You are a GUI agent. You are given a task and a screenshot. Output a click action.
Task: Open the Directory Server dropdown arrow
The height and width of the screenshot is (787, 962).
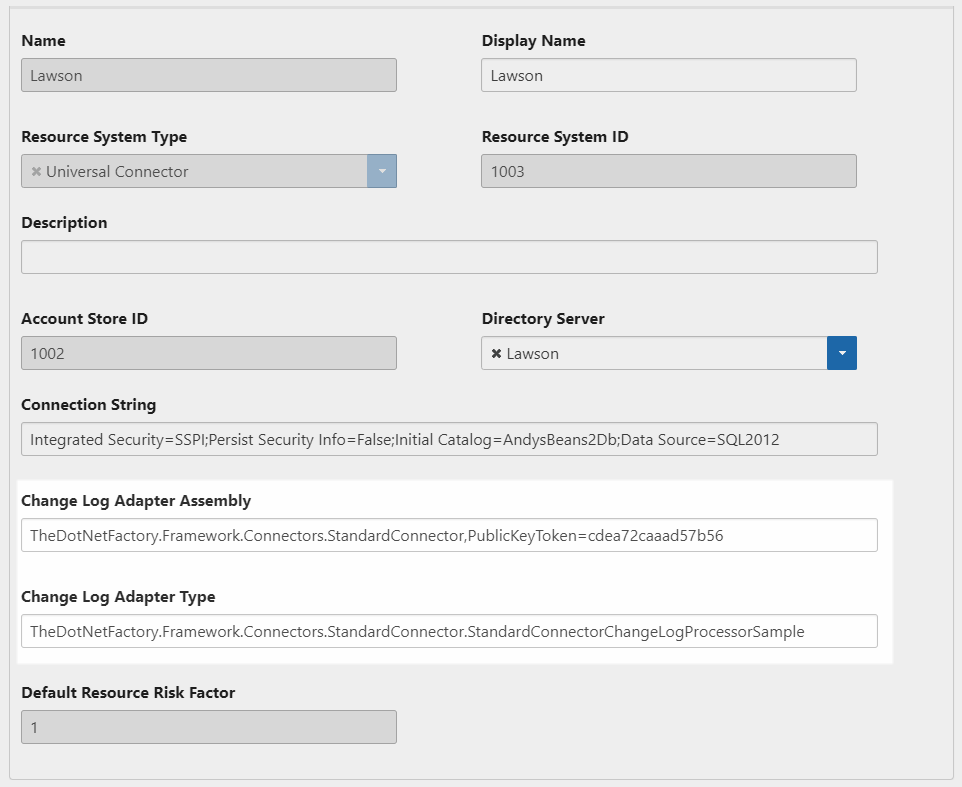[841, 353]
